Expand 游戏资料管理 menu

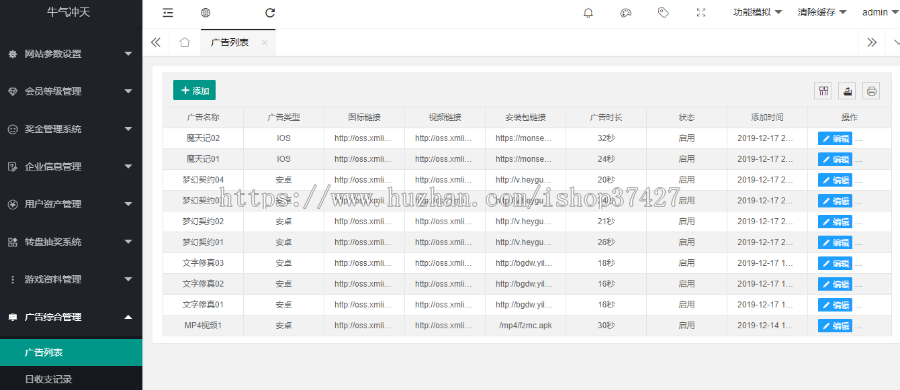point(71,279)
